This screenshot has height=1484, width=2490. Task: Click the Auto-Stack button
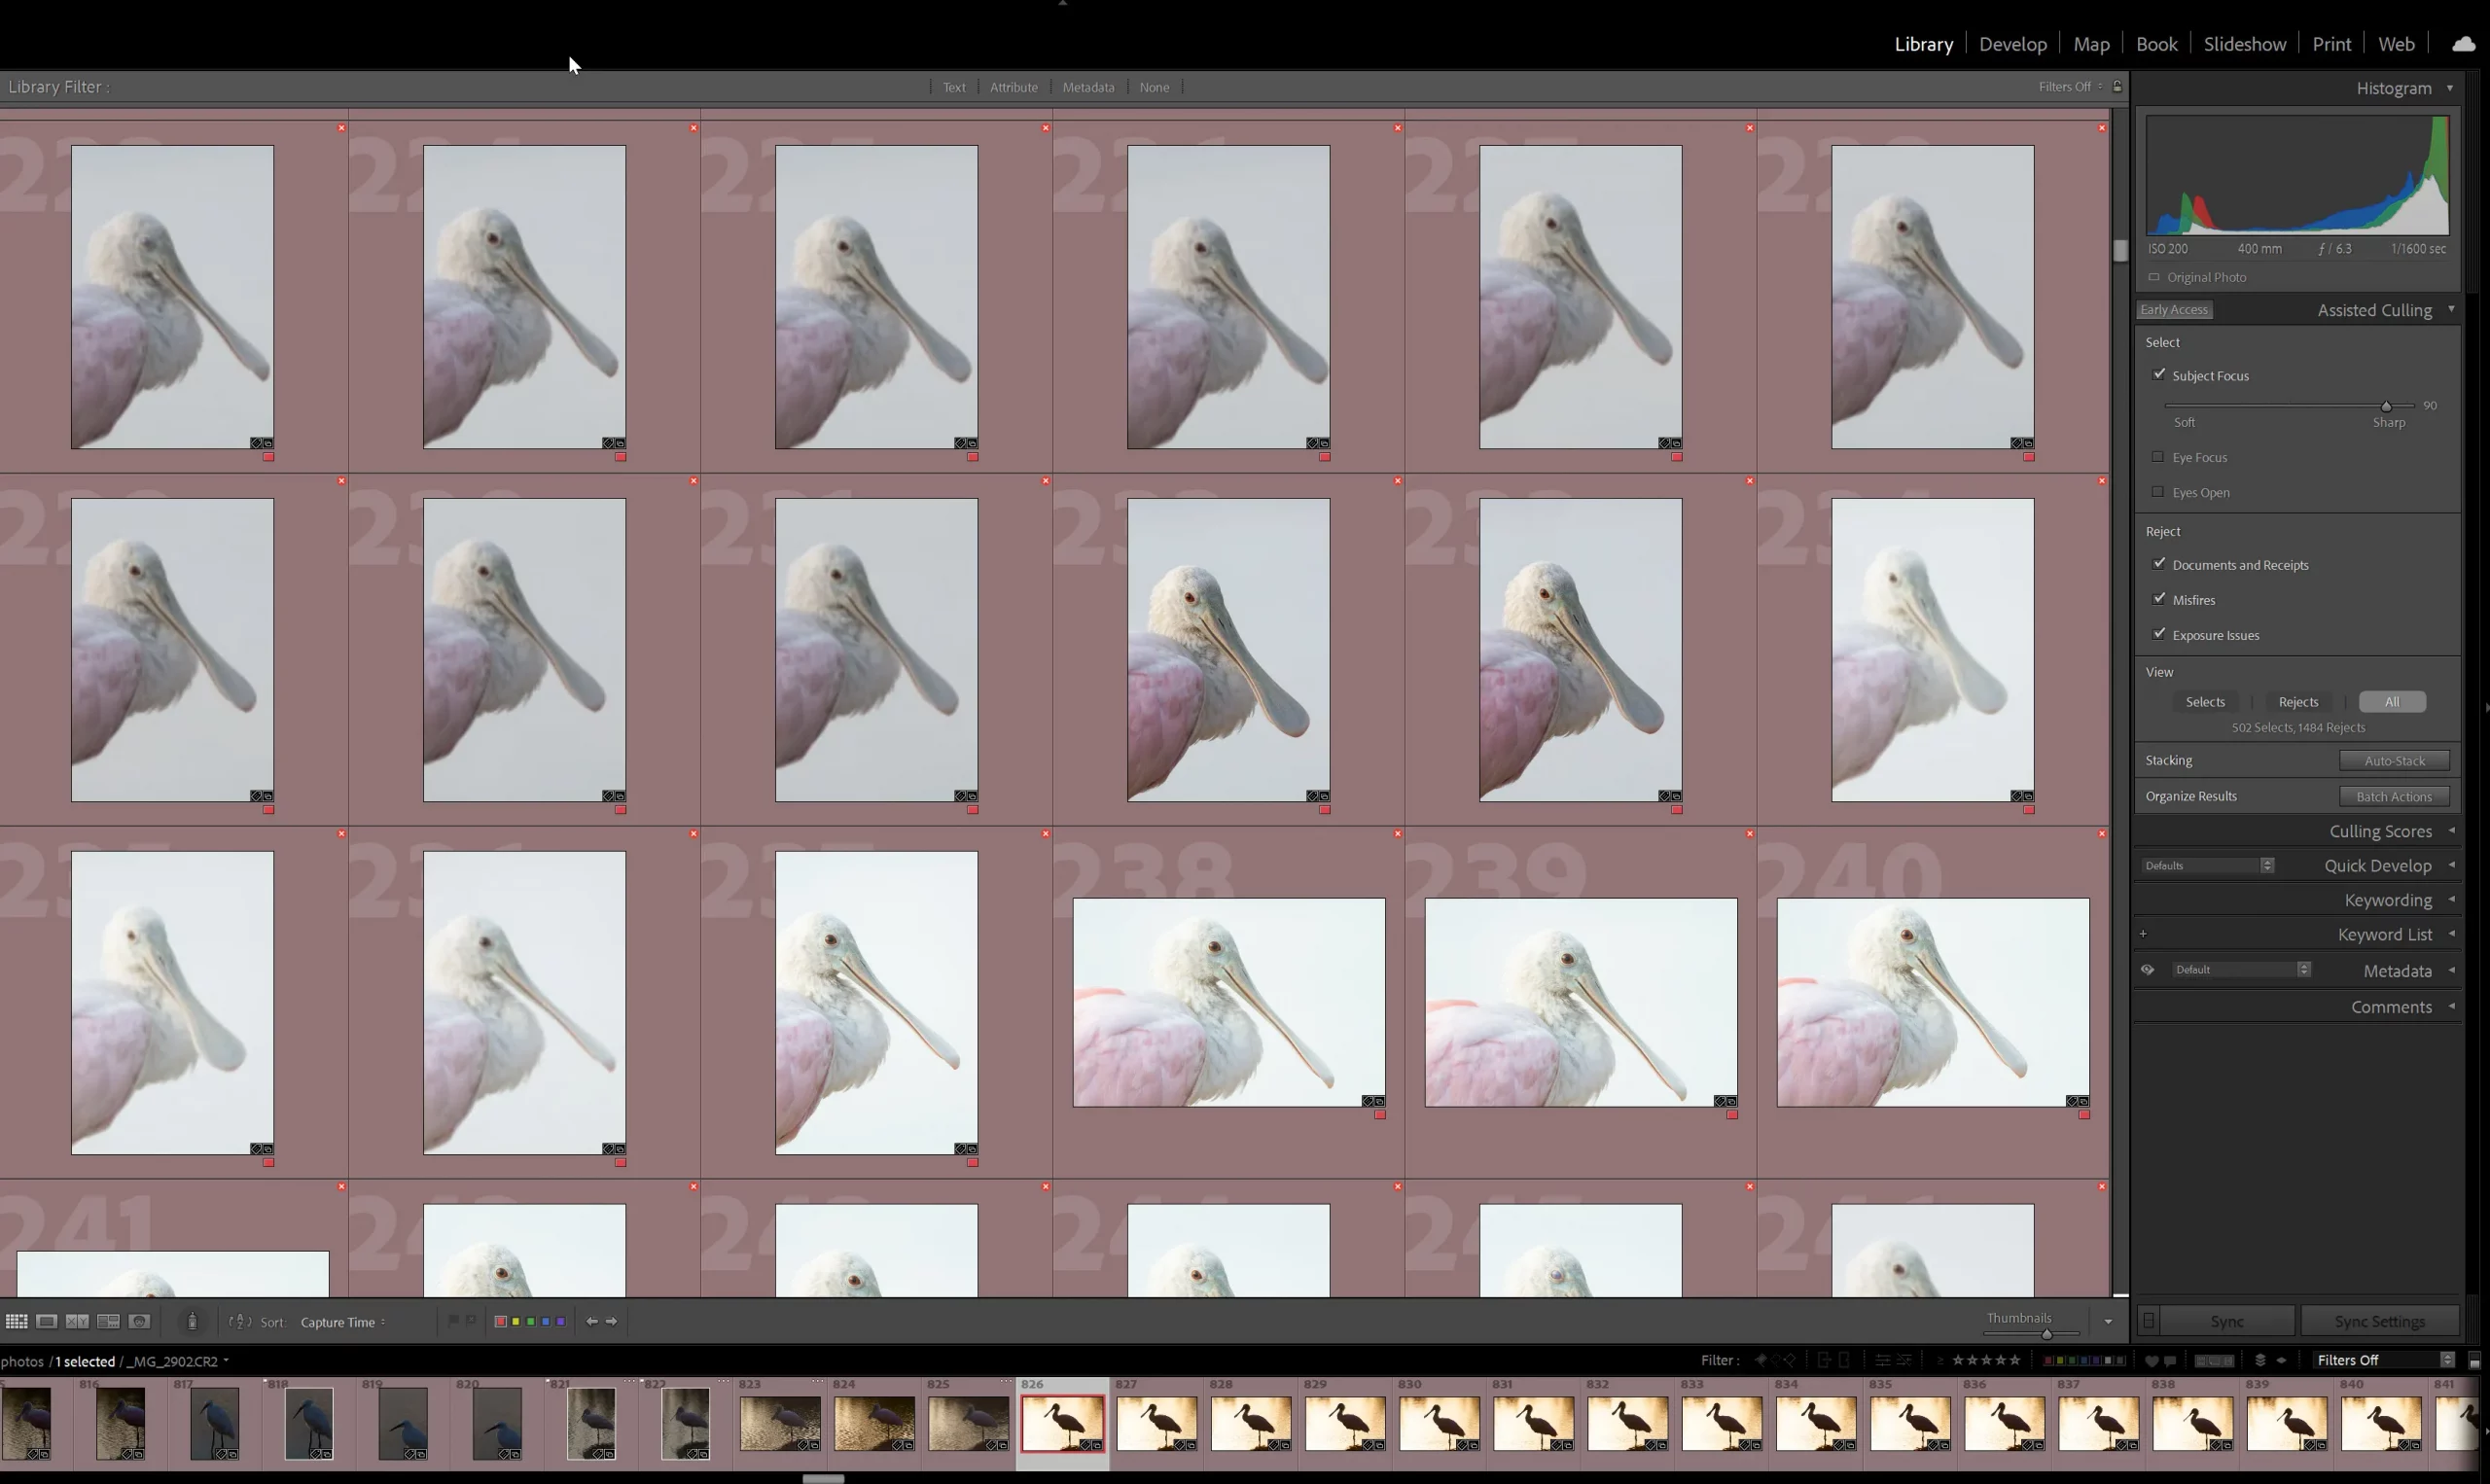click(x=2395, y=760)
